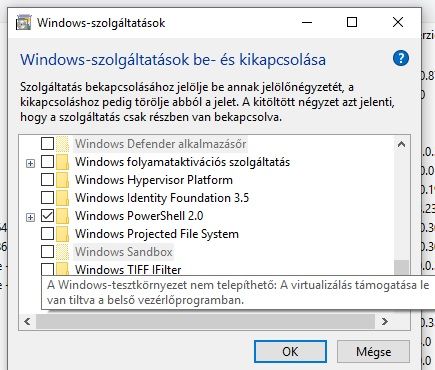Click the Windows-szolgáltatások title bar icon
The image size is (435, 370).
(x=23, y=23)
